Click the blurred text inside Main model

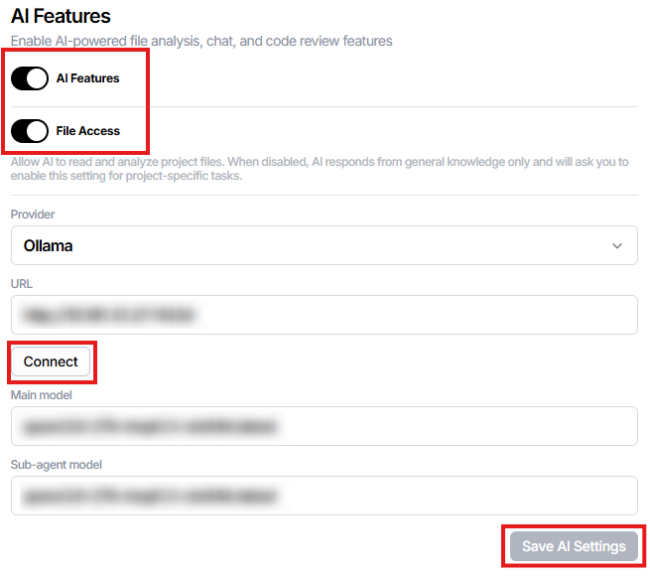coord(149,426)
